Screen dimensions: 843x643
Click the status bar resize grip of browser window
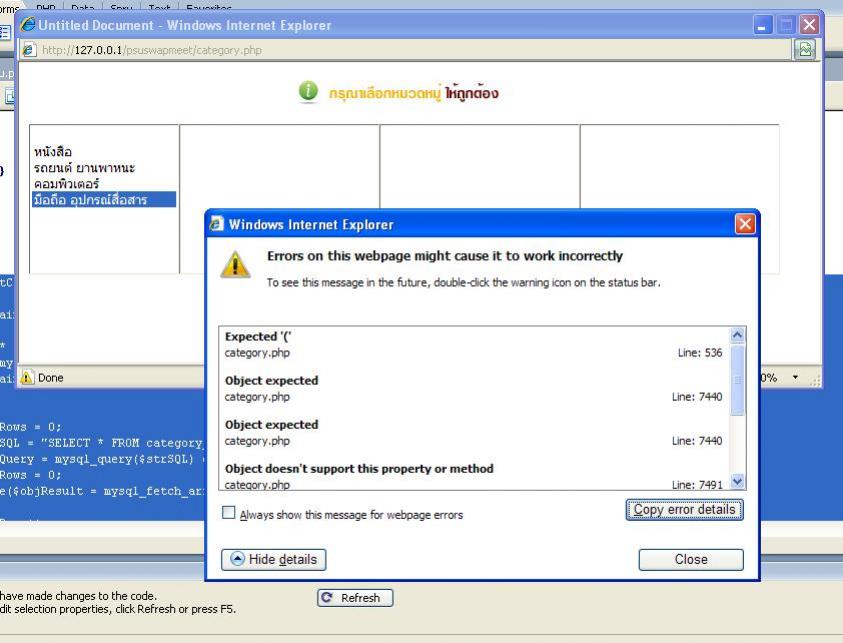(x=816, y=380)
